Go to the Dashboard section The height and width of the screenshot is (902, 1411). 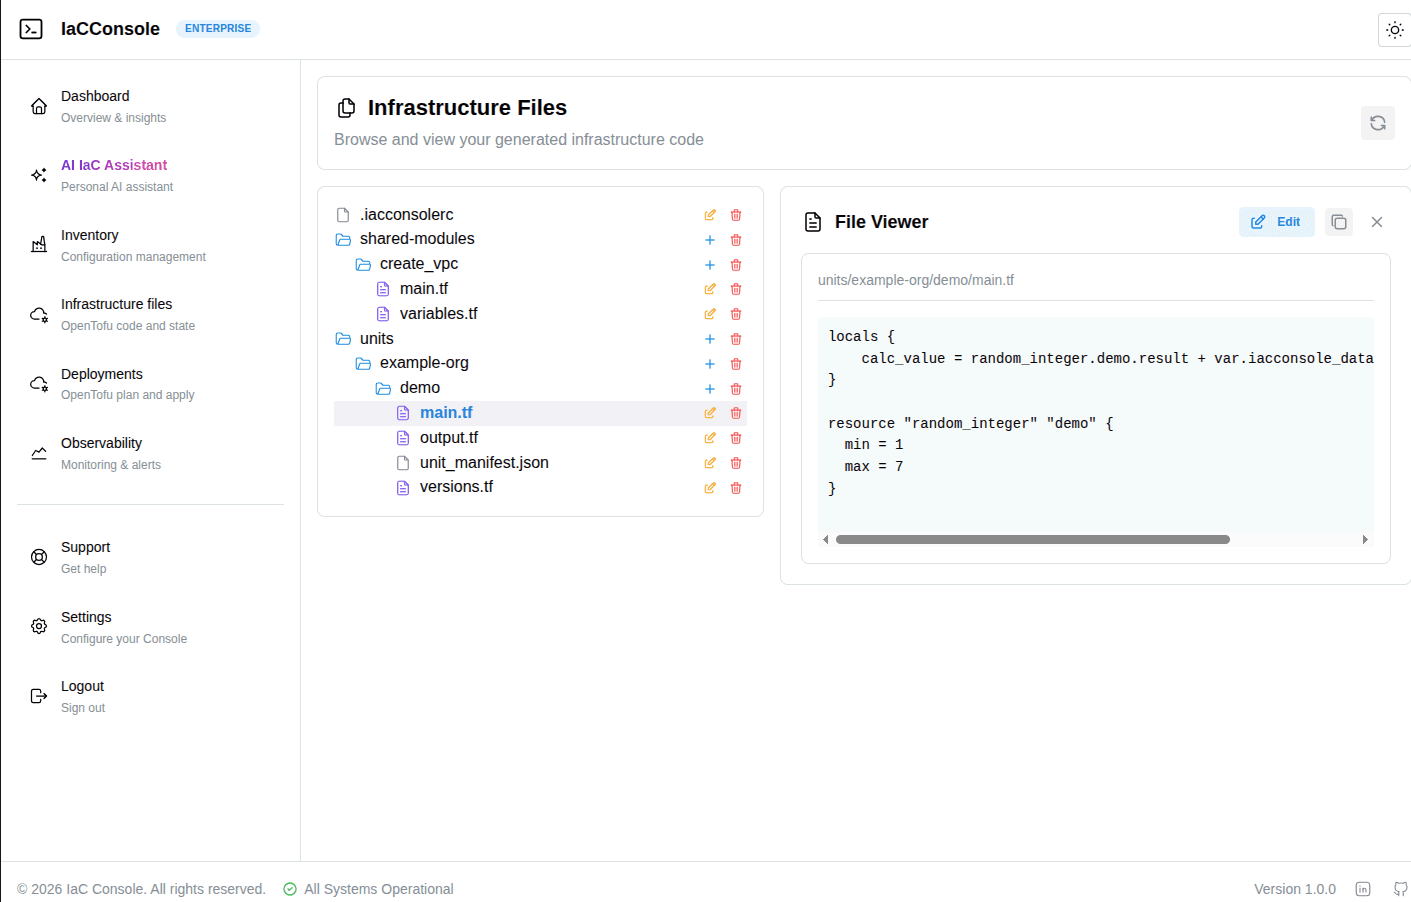(x=95, y=95)
